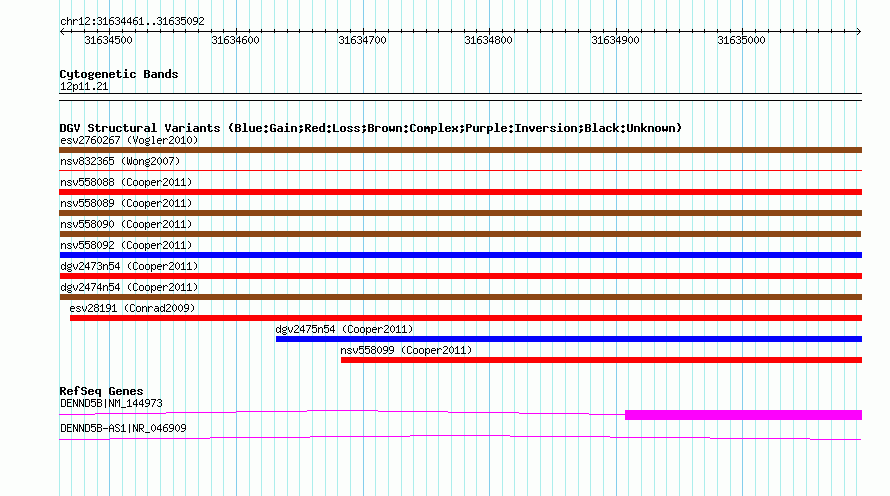Select the red esv28191 loss bar
The width and height of the screenshot is (890, 496).
click(x=466, y=318)
